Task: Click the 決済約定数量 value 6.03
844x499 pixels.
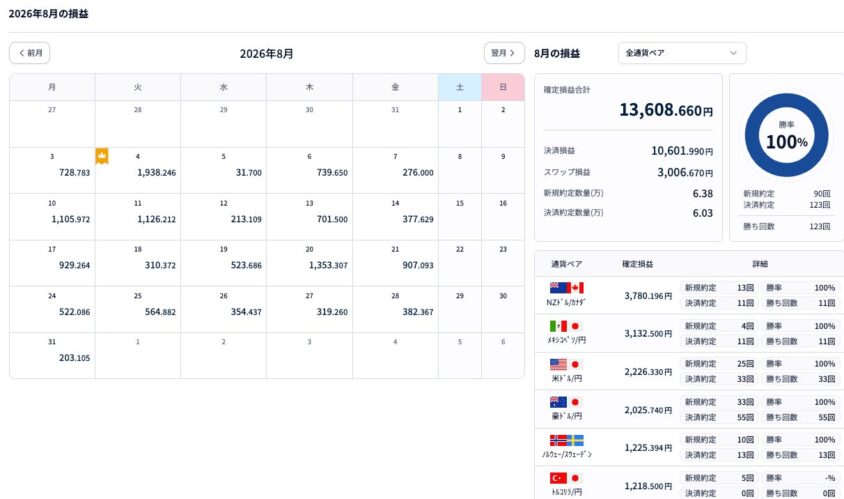Action: coord(702,213)
